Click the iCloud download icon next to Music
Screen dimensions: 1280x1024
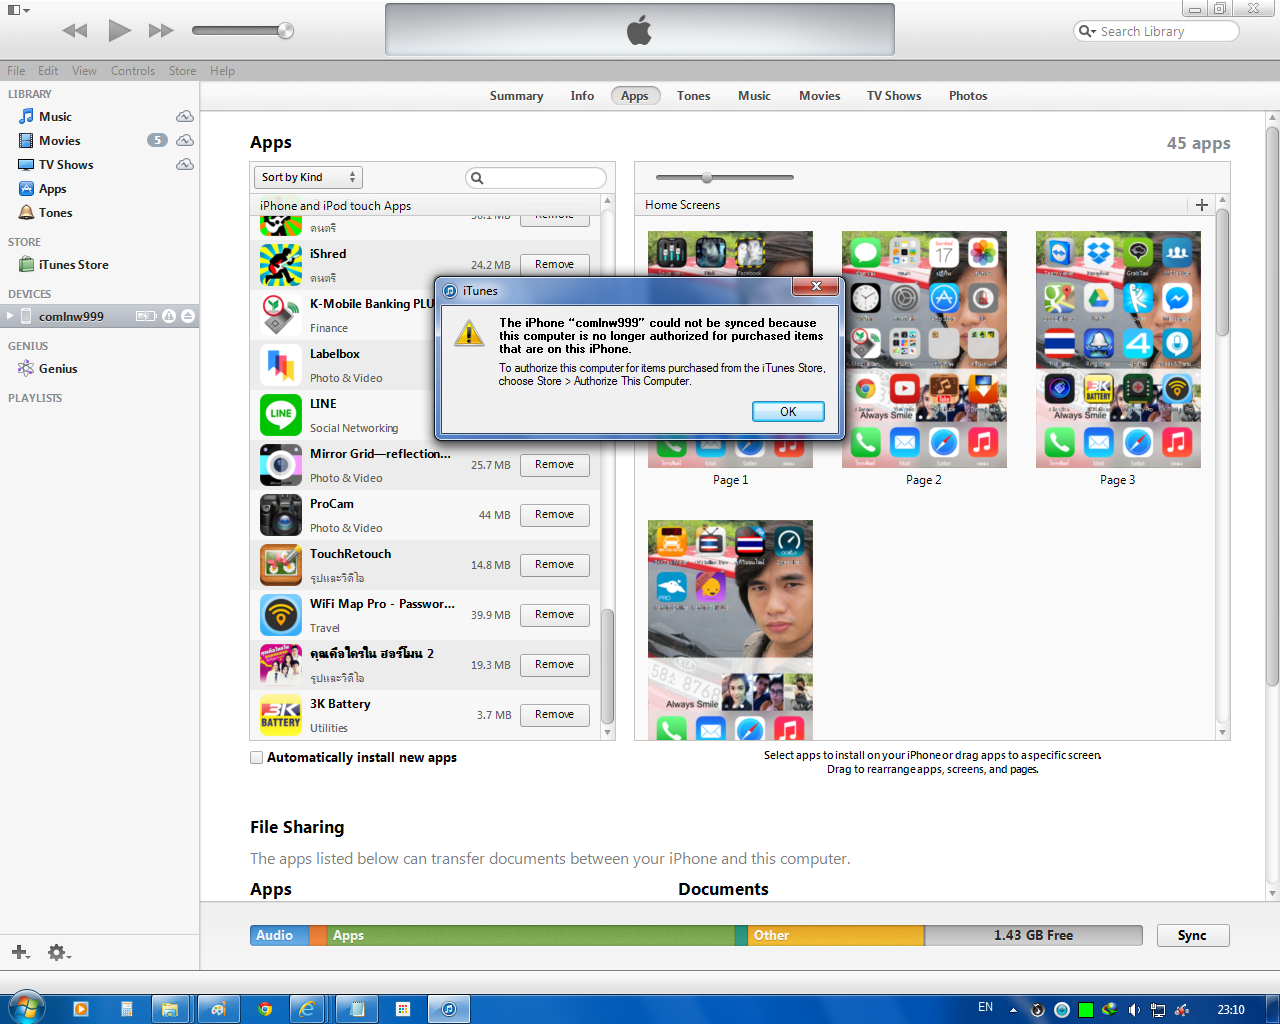(x=185, y=116)
